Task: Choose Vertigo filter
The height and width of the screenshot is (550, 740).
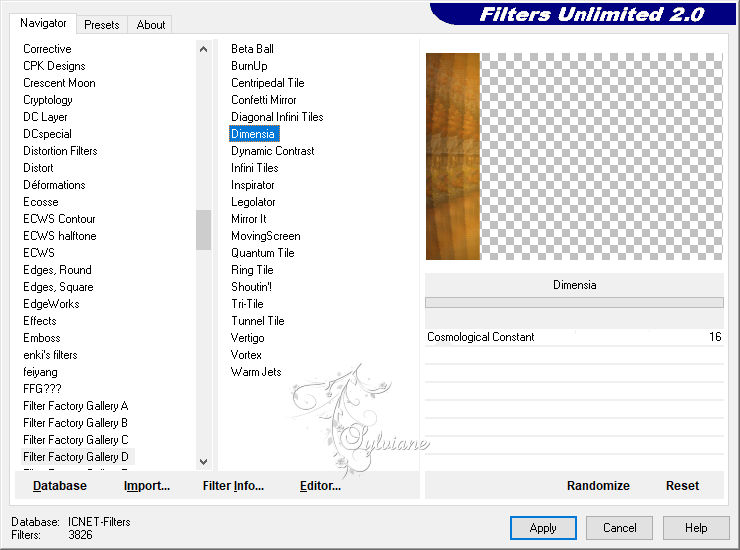Action: click(x=248, y=338)
